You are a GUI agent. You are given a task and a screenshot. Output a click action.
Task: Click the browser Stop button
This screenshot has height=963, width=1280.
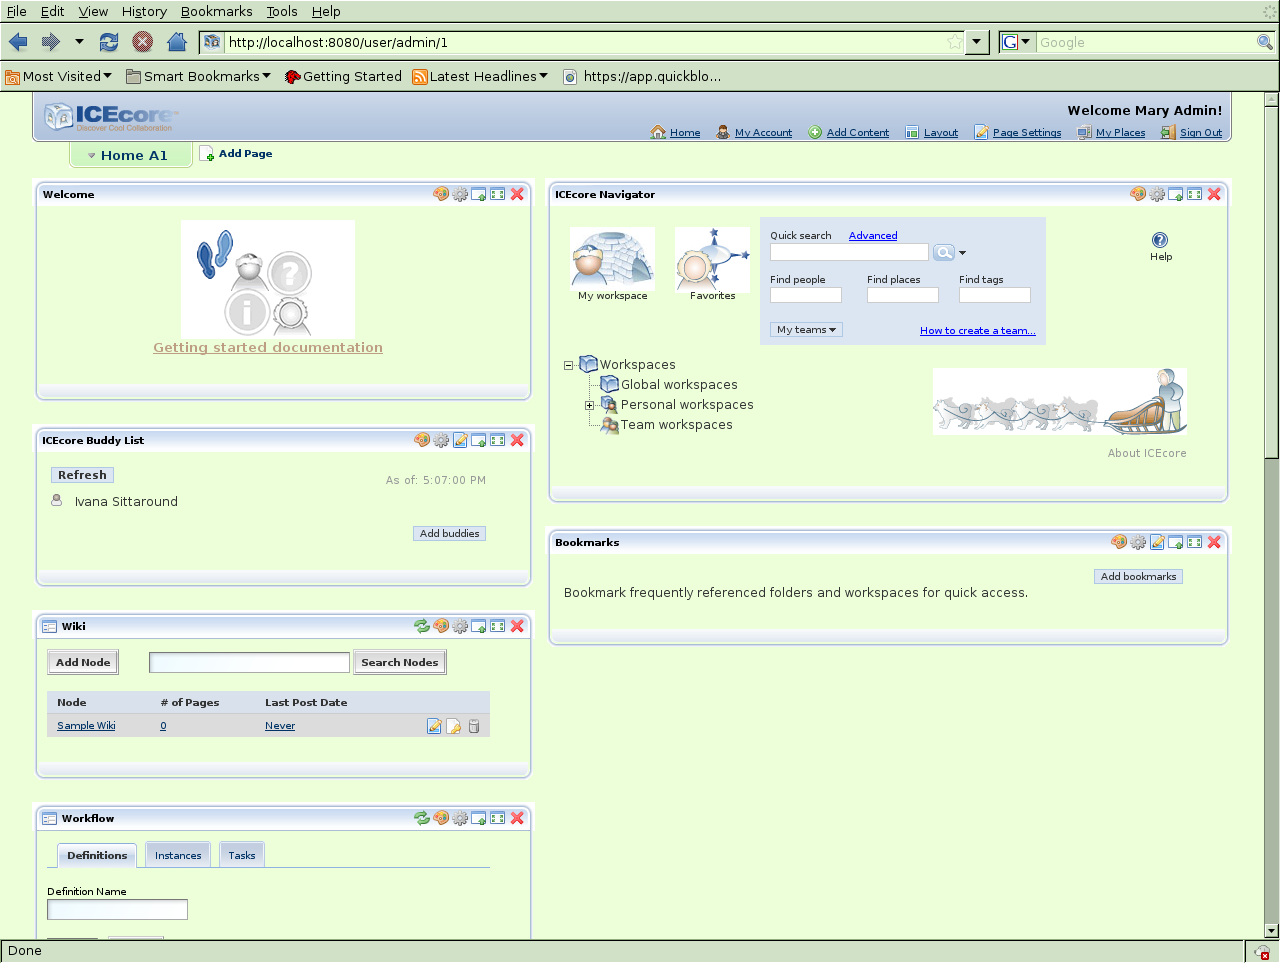click(143, 42)
